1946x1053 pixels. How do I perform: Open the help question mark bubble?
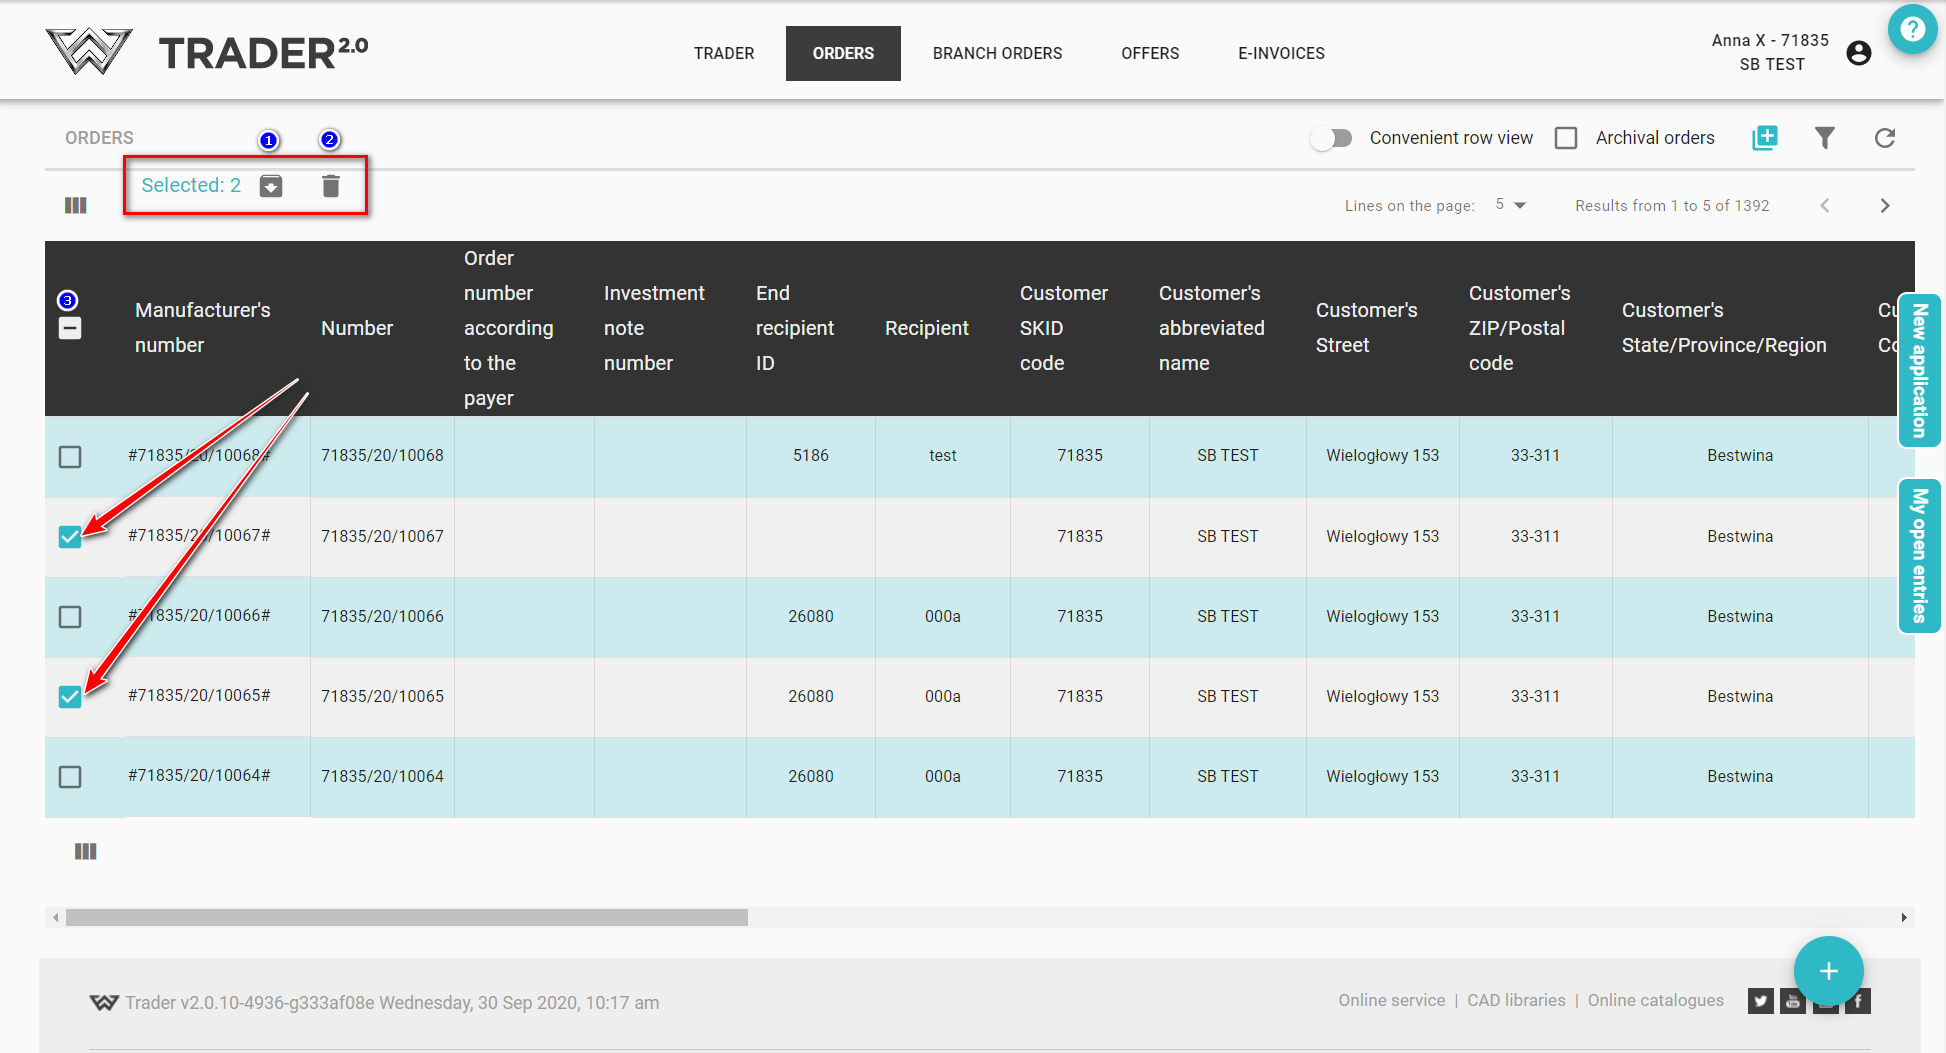click(x=1912, y=29)
